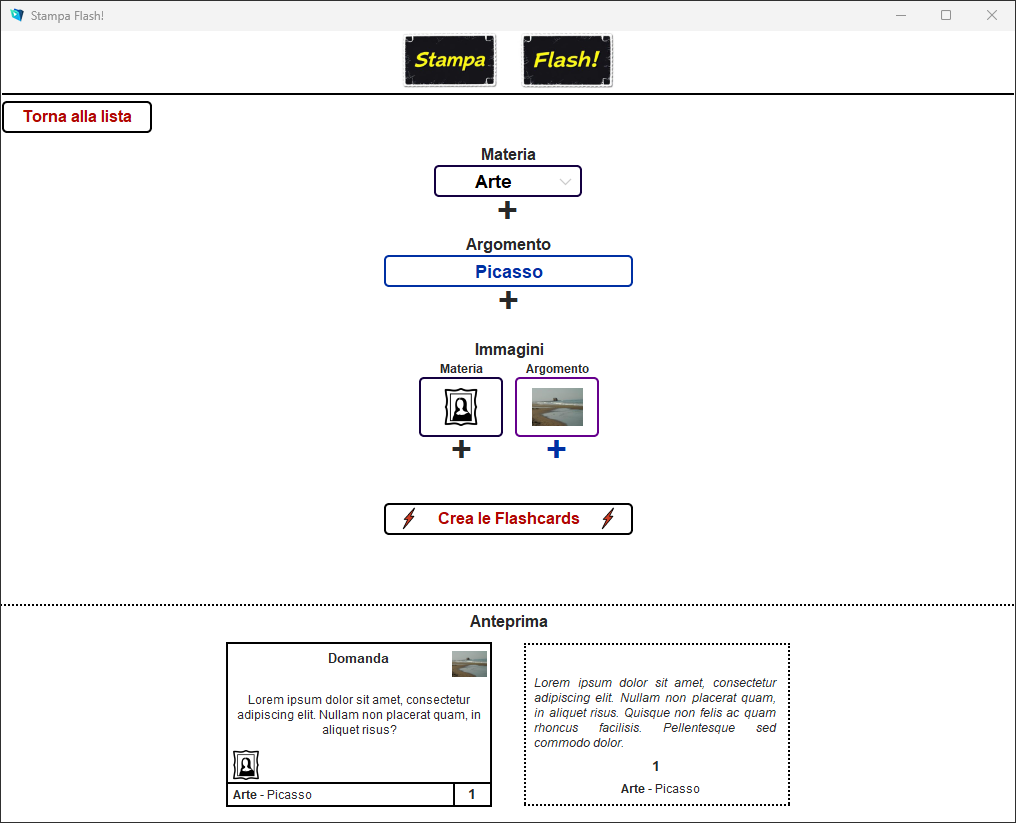This screenshot has height=823, width=1016.
Task: Click Torna alla lista button
Action: 77,117
